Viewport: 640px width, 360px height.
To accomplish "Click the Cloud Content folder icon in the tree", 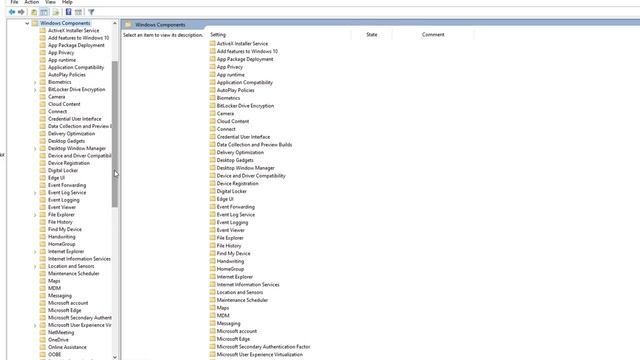I will tap(43, 104).
